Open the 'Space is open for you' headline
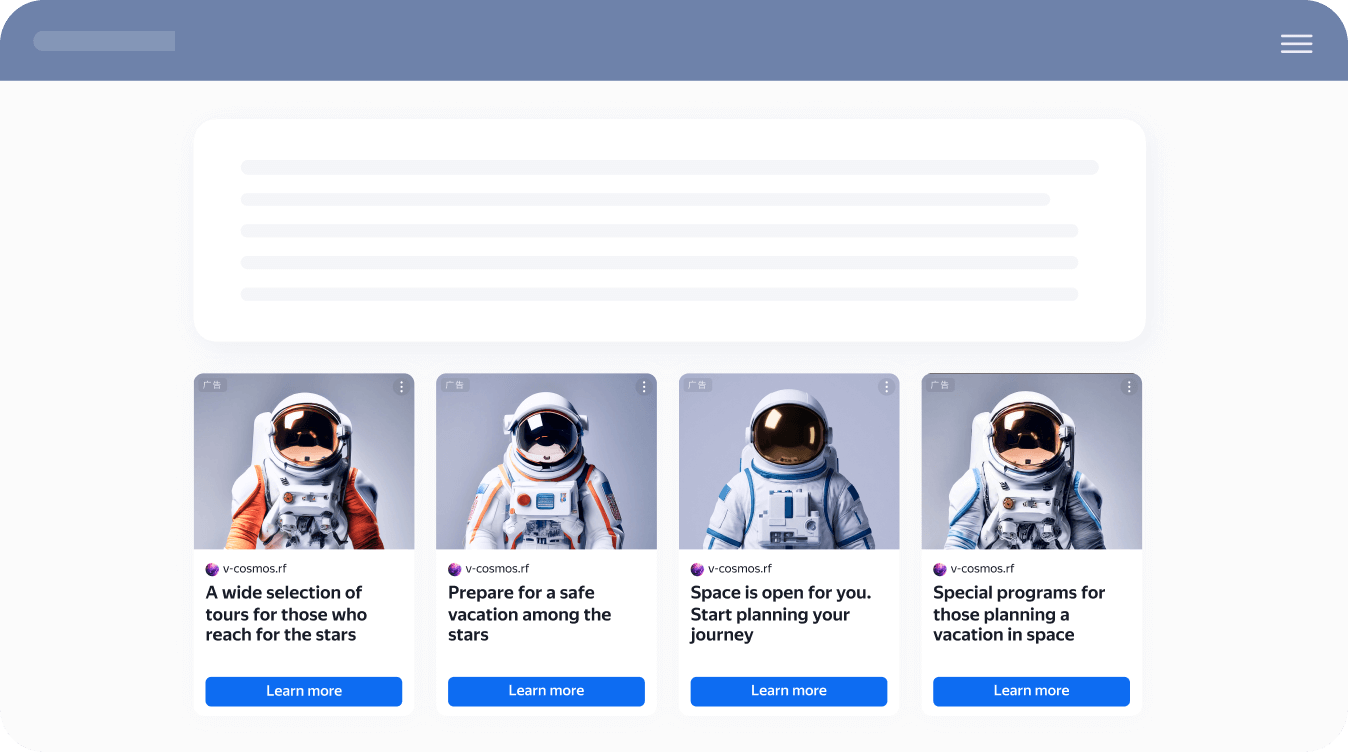Screen dimensions: 1348x752 pos(781,614)
